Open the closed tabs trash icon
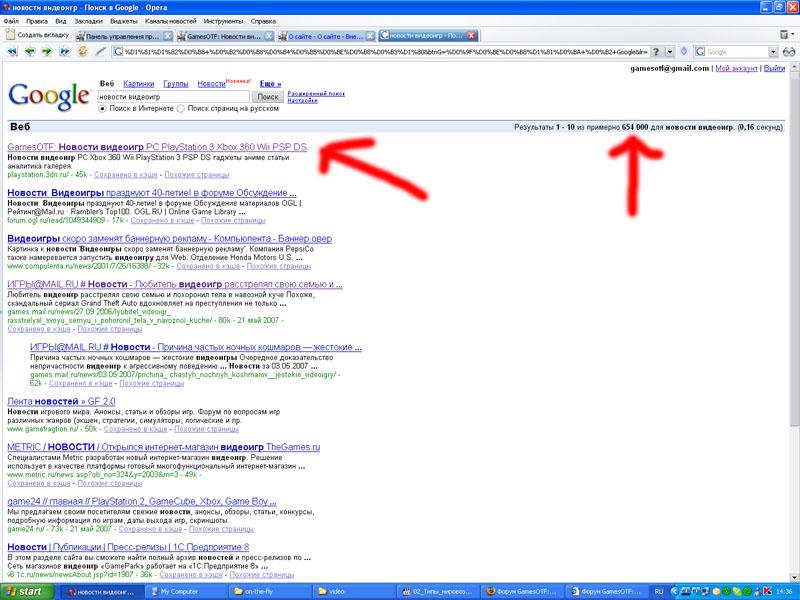The height and width of the screenshot is (600, 800). [785, 35]
